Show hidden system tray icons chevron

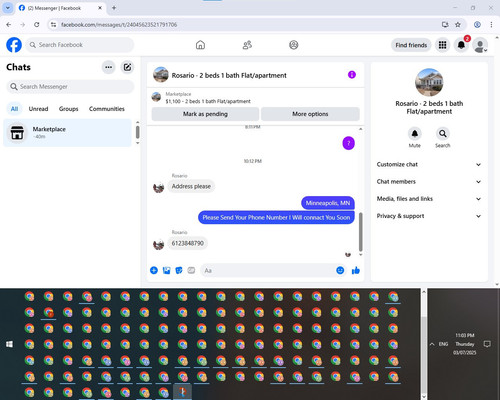[432, 344]
